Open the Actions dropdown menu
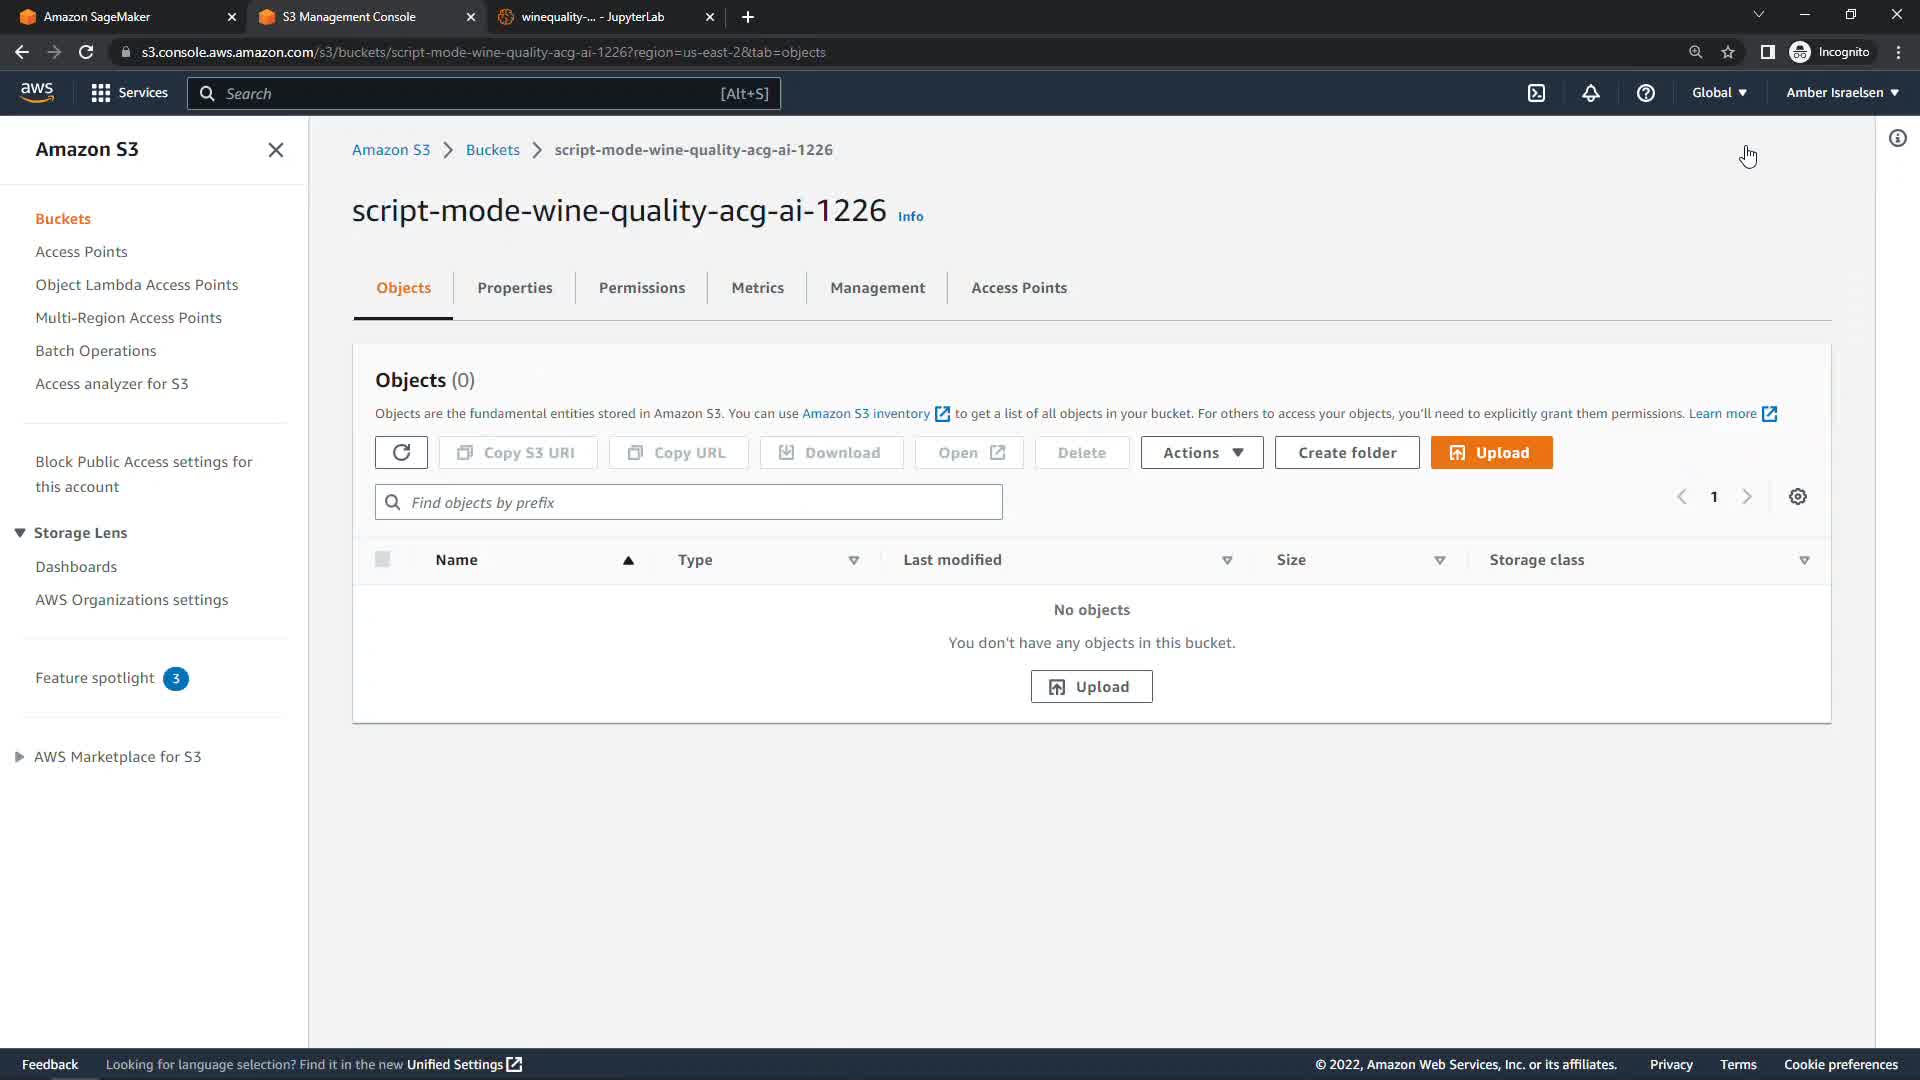The height and width of the screenshot is (1080, 1920). [x=1202, y=453]
